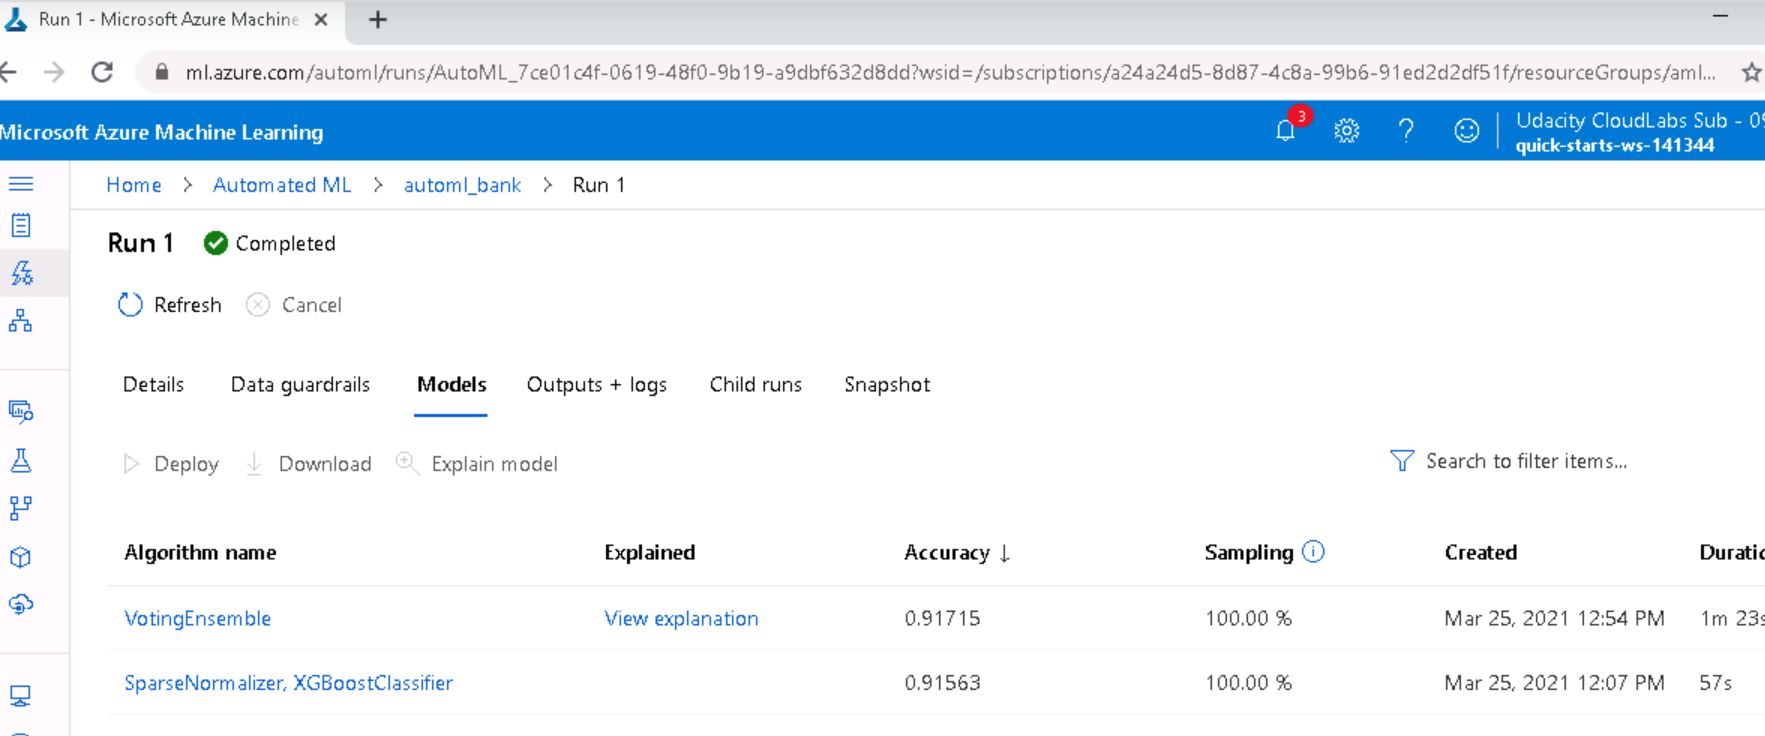Click the filter funnel icon

click(1402, 461)
